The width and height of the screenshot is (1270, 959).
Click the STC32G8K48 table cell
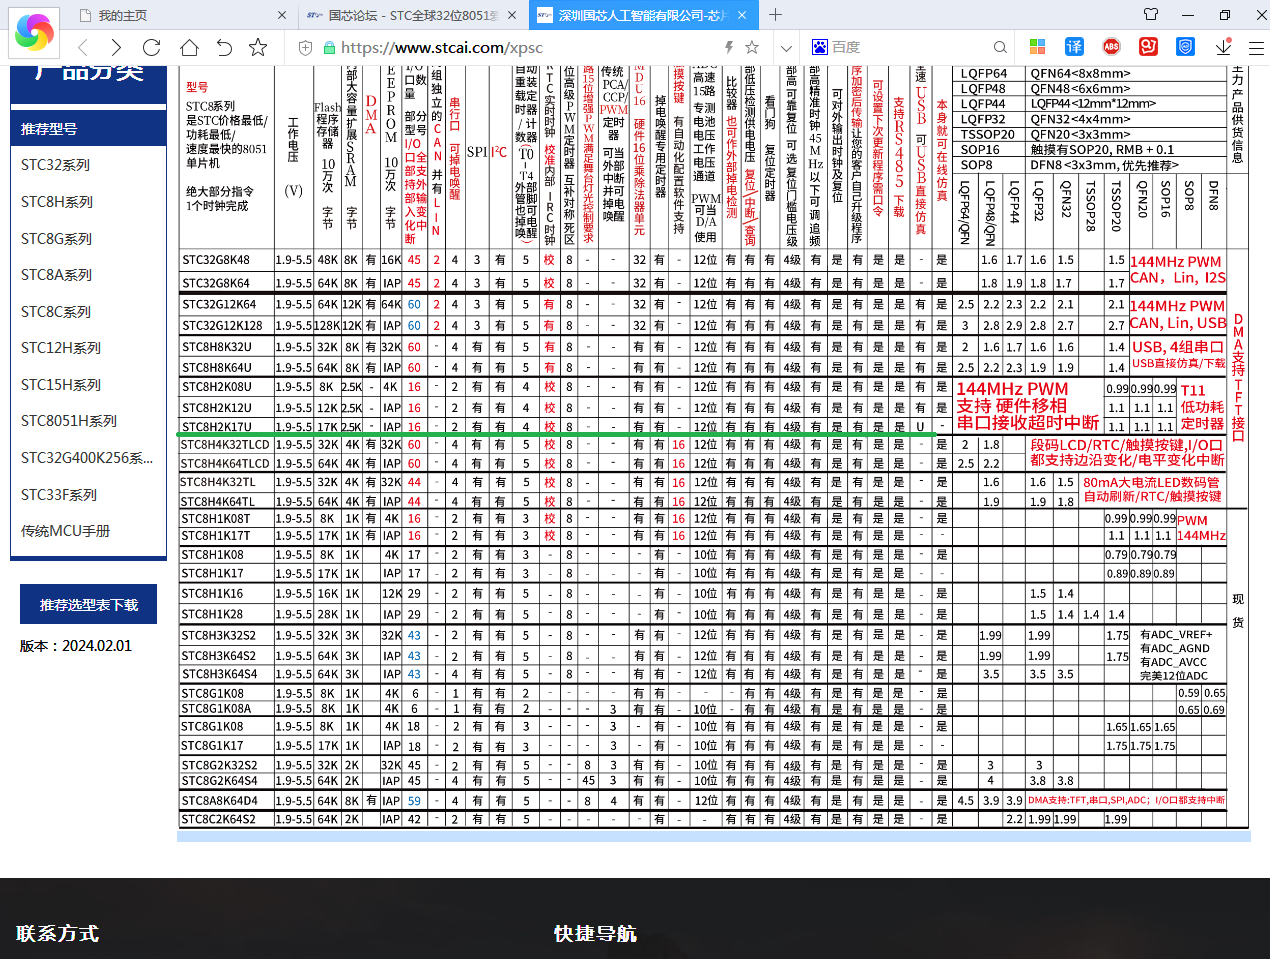click(x=216, y=260)
